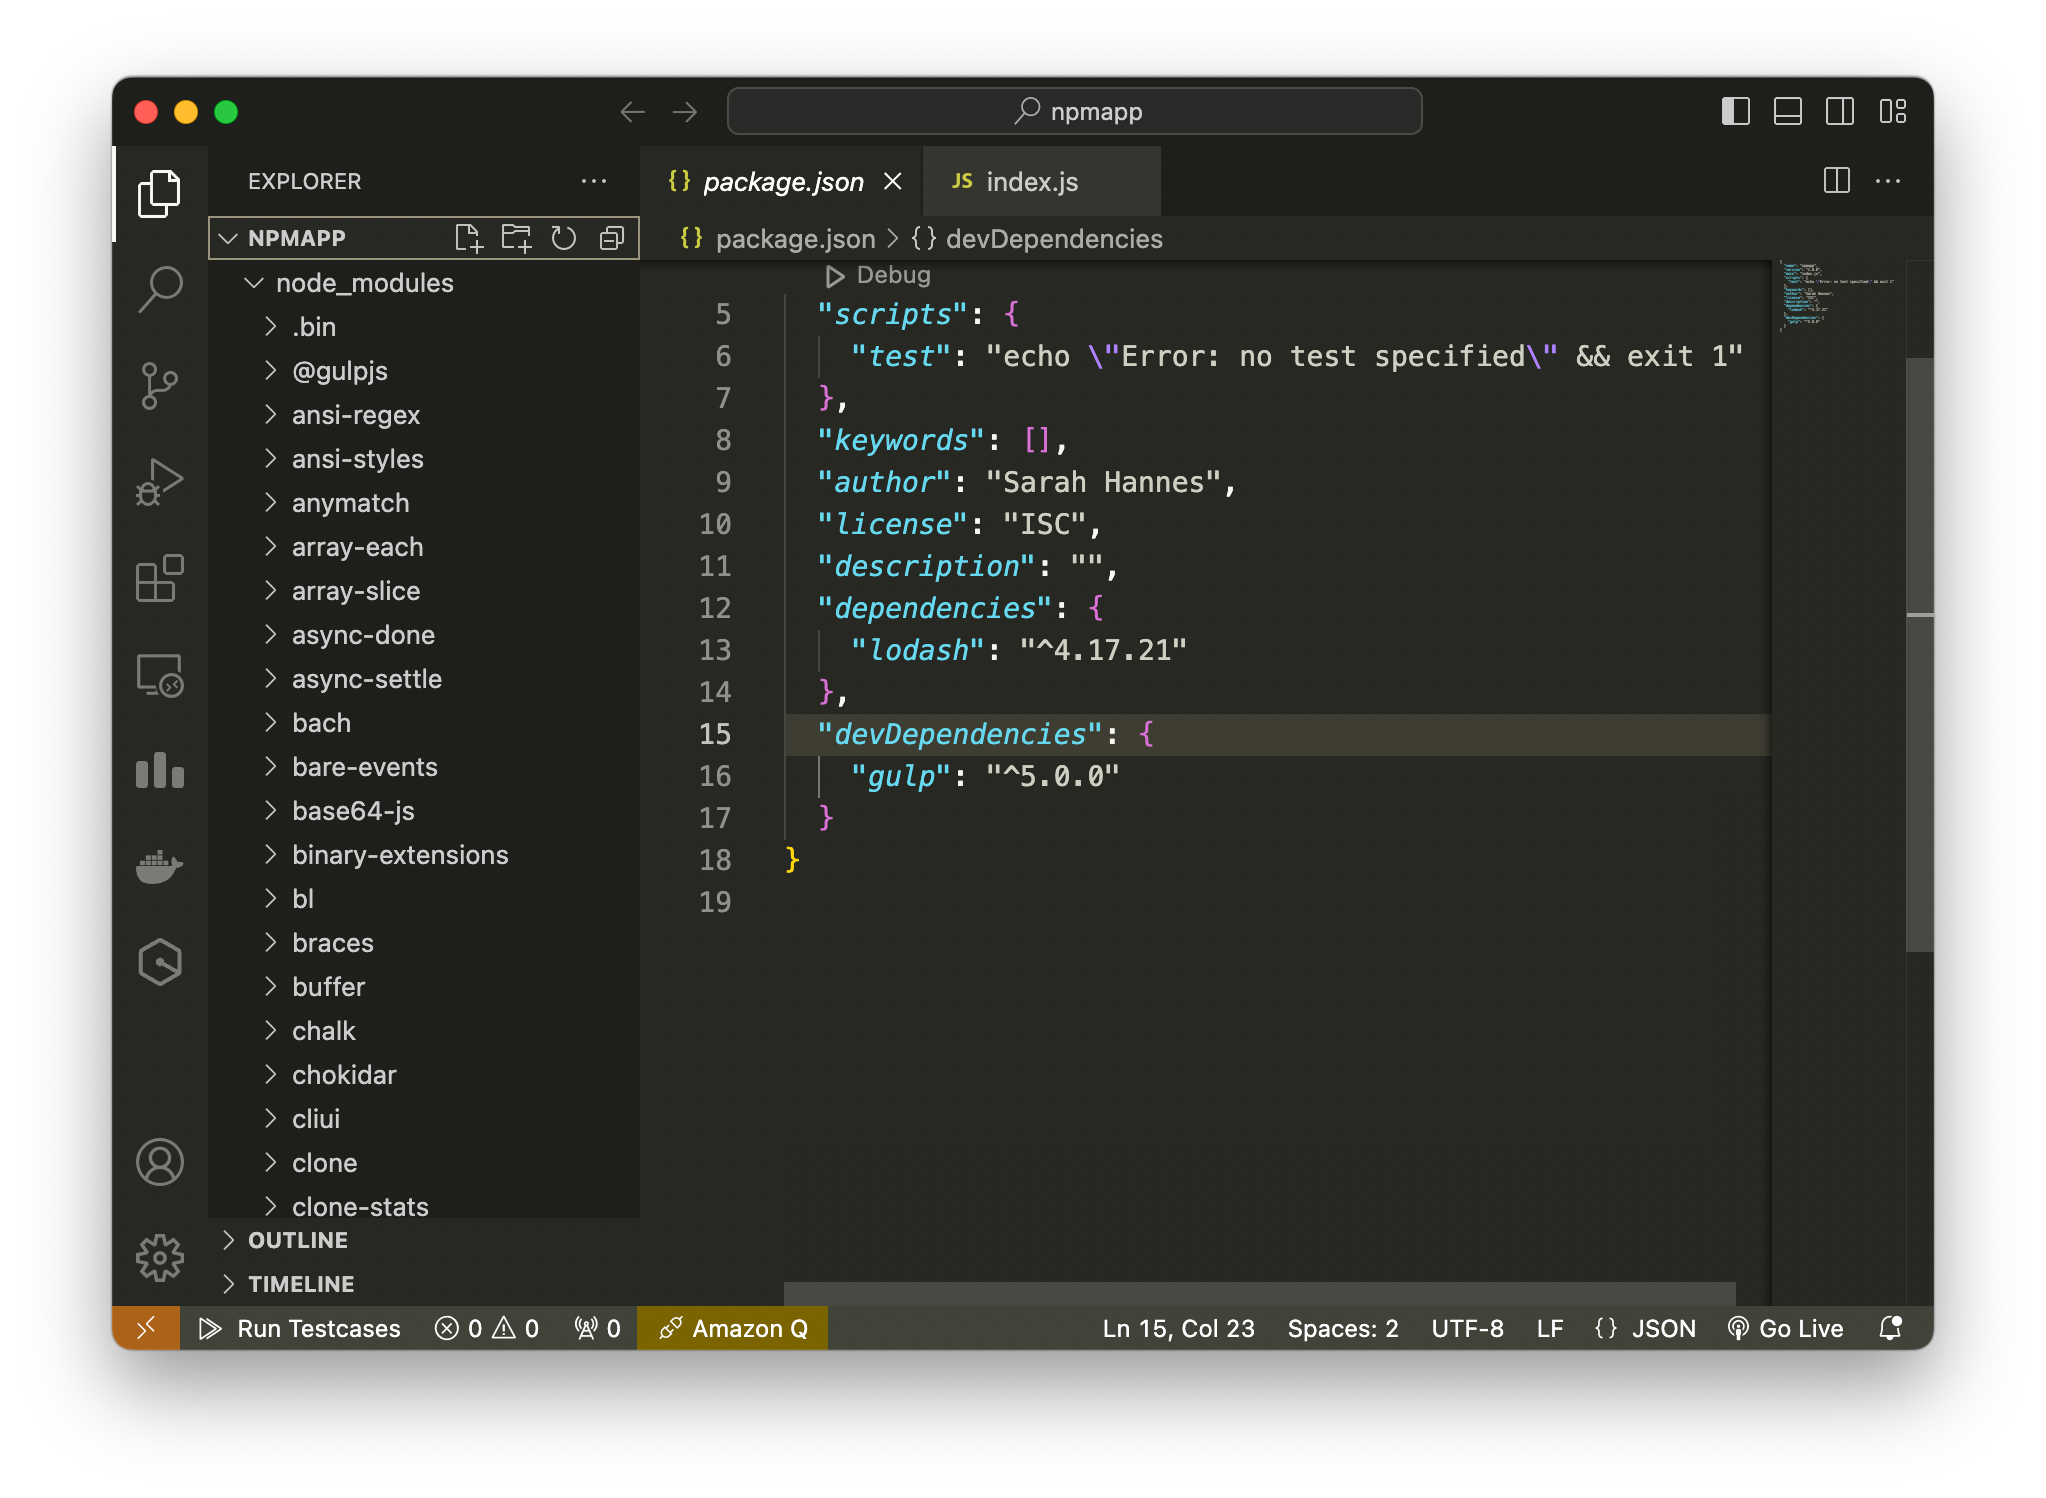Click devDependencies in the breadcrumb
The height and width of the screenshot is (1498, 2046).
1054,239
